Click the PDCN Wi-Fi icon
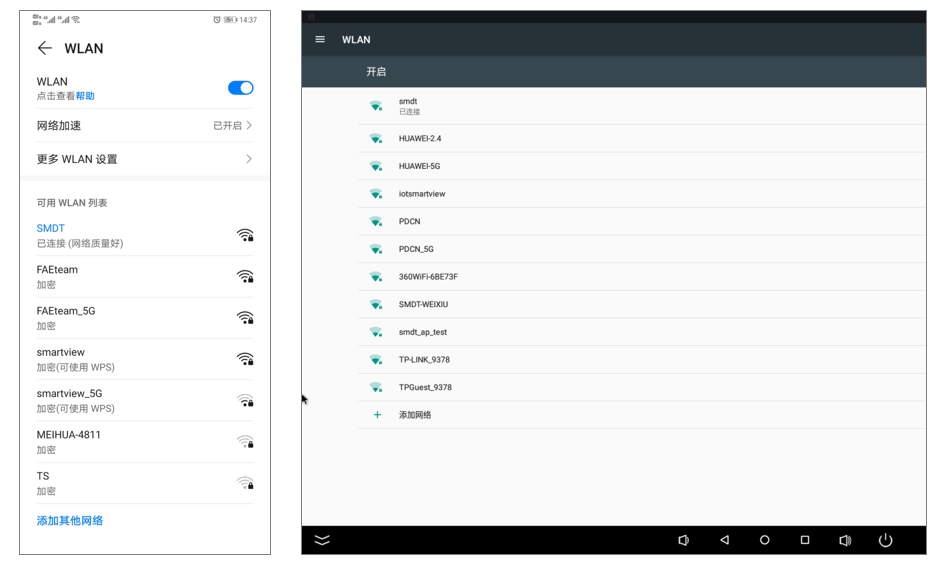 pos(376,221)
